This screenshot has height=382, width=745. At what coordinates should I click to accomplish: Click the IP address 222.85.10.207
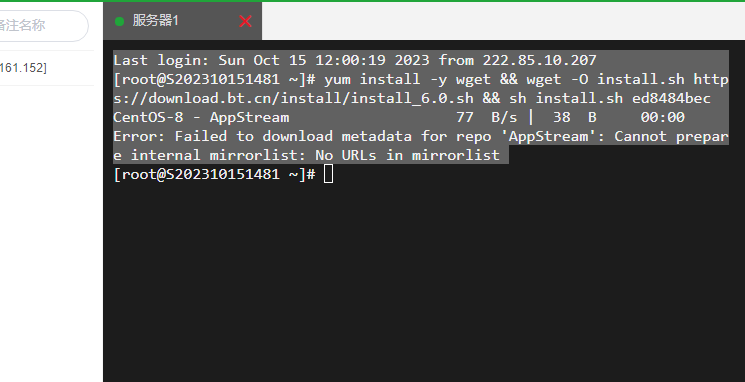click(x=539, y=60)
